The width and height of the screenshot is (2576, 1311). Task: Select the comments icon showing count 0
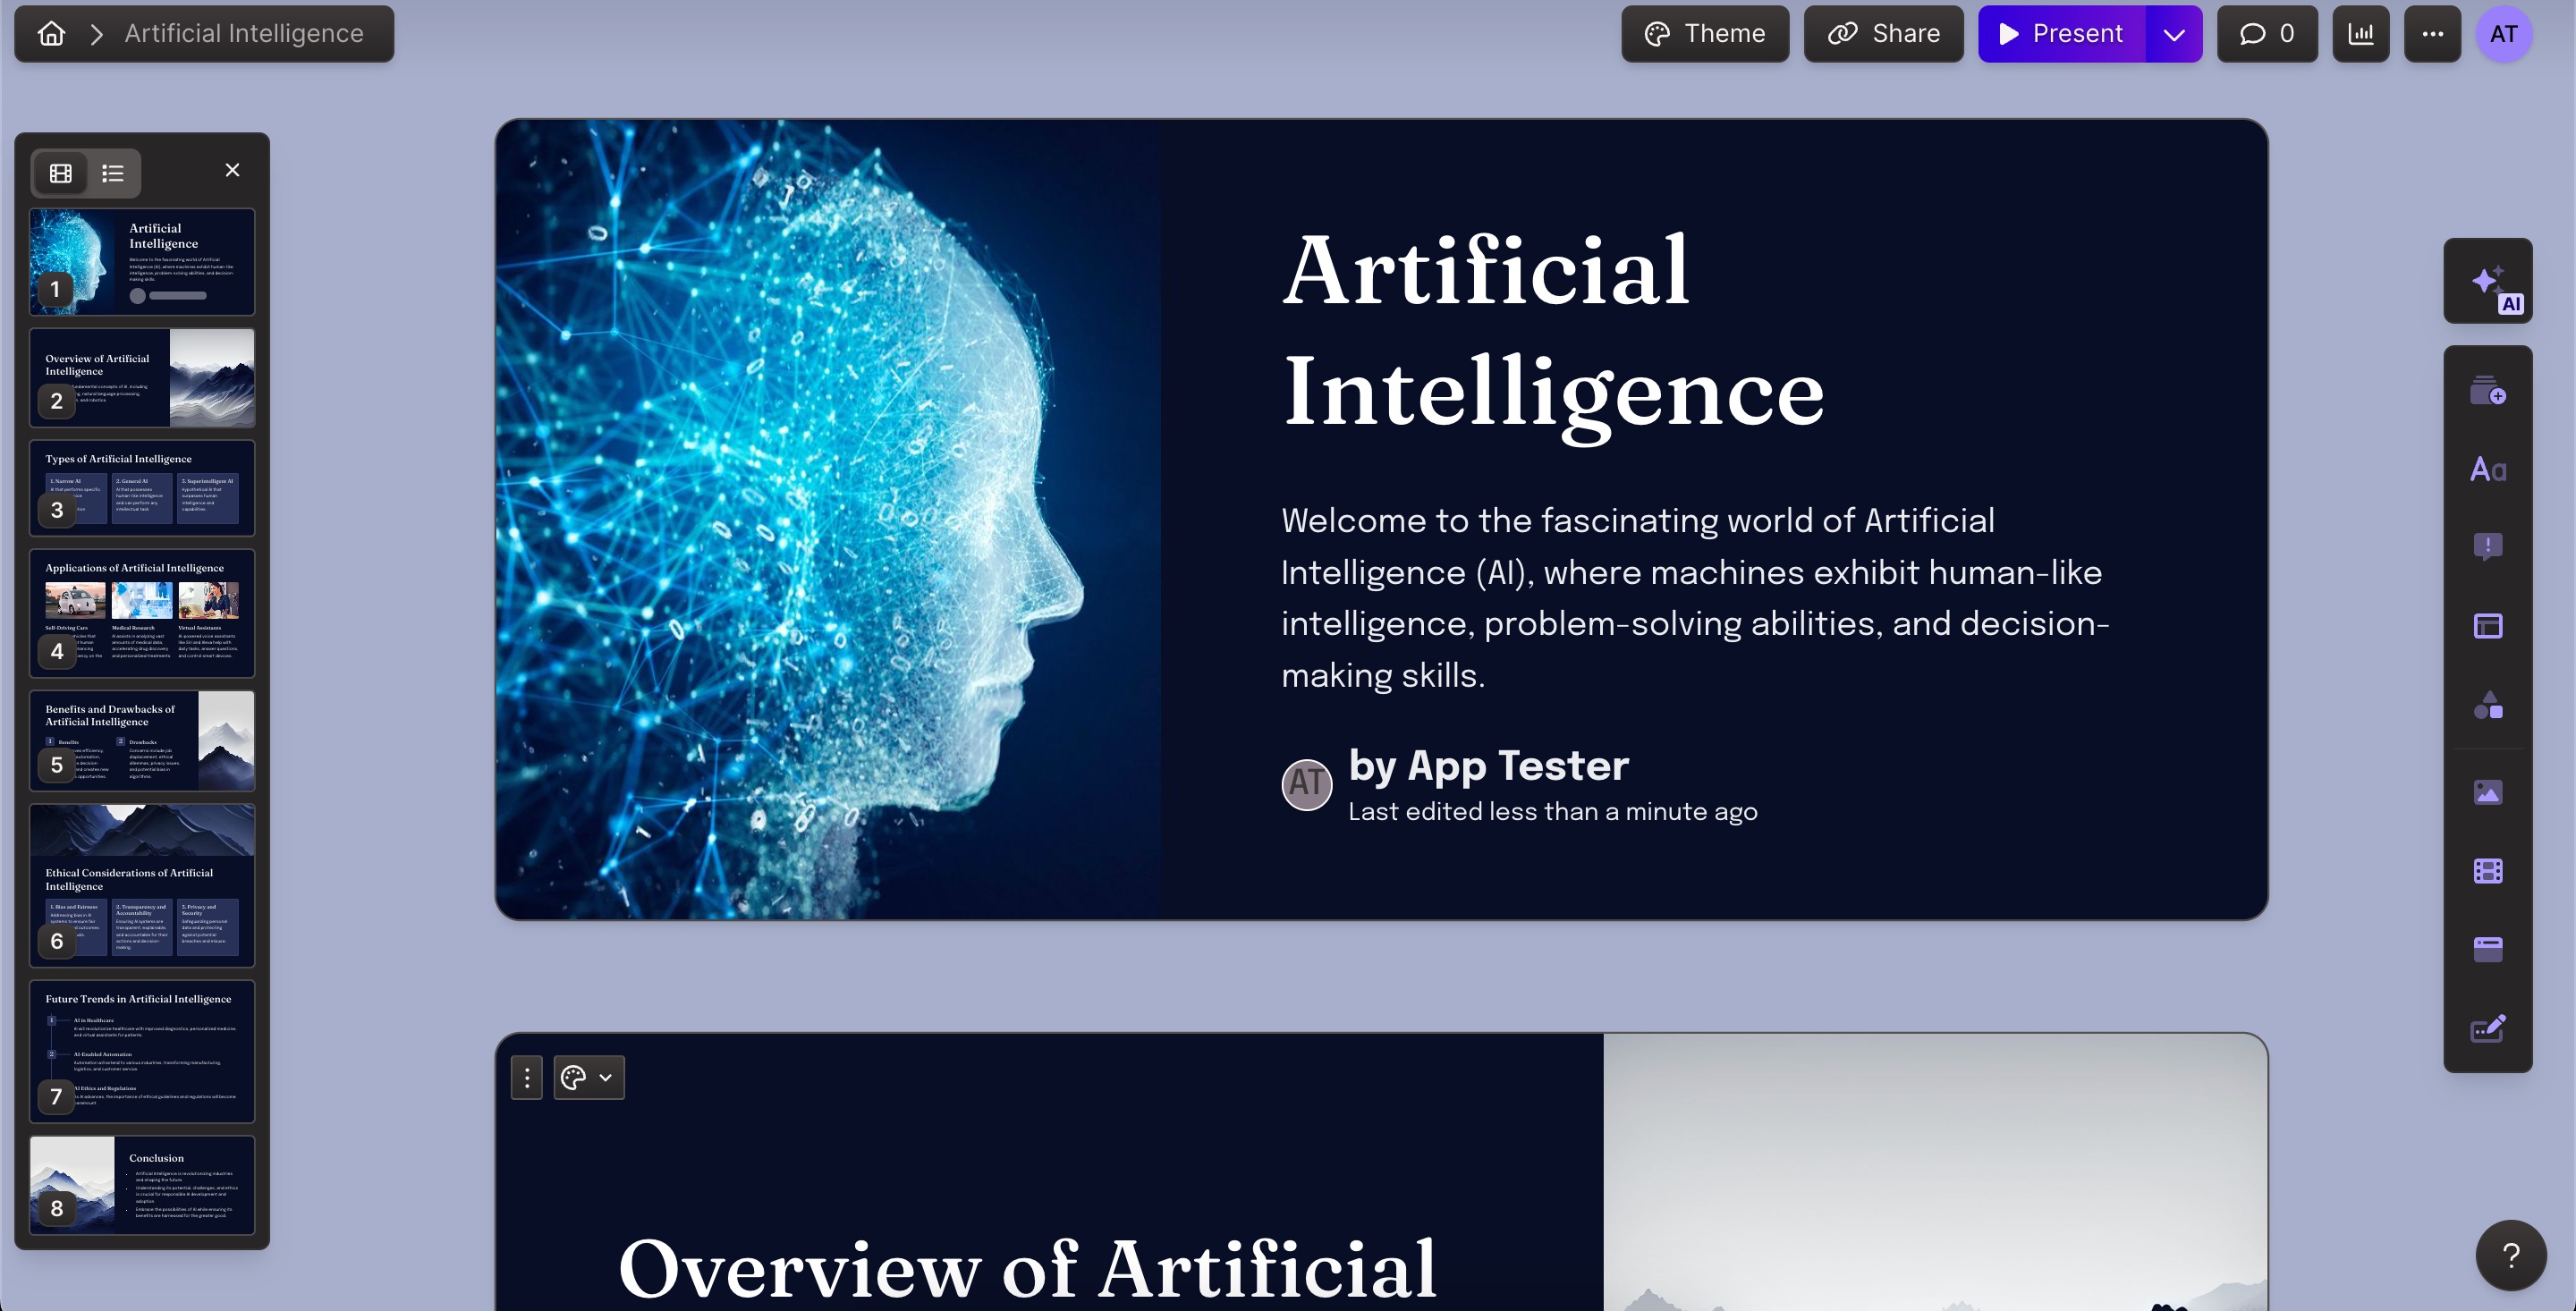click(x=2268, y=33)
